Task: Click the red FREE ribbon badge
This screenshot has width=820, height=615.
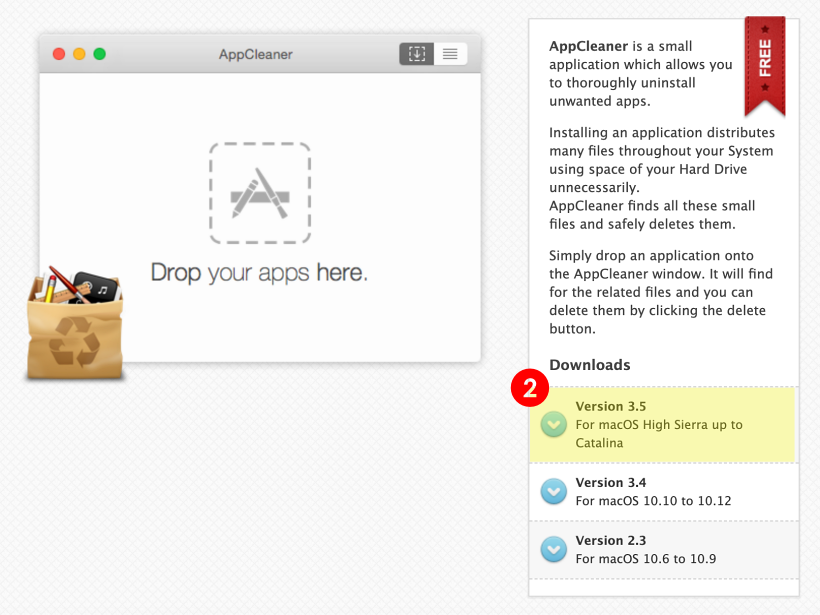Action: (765, 66)
